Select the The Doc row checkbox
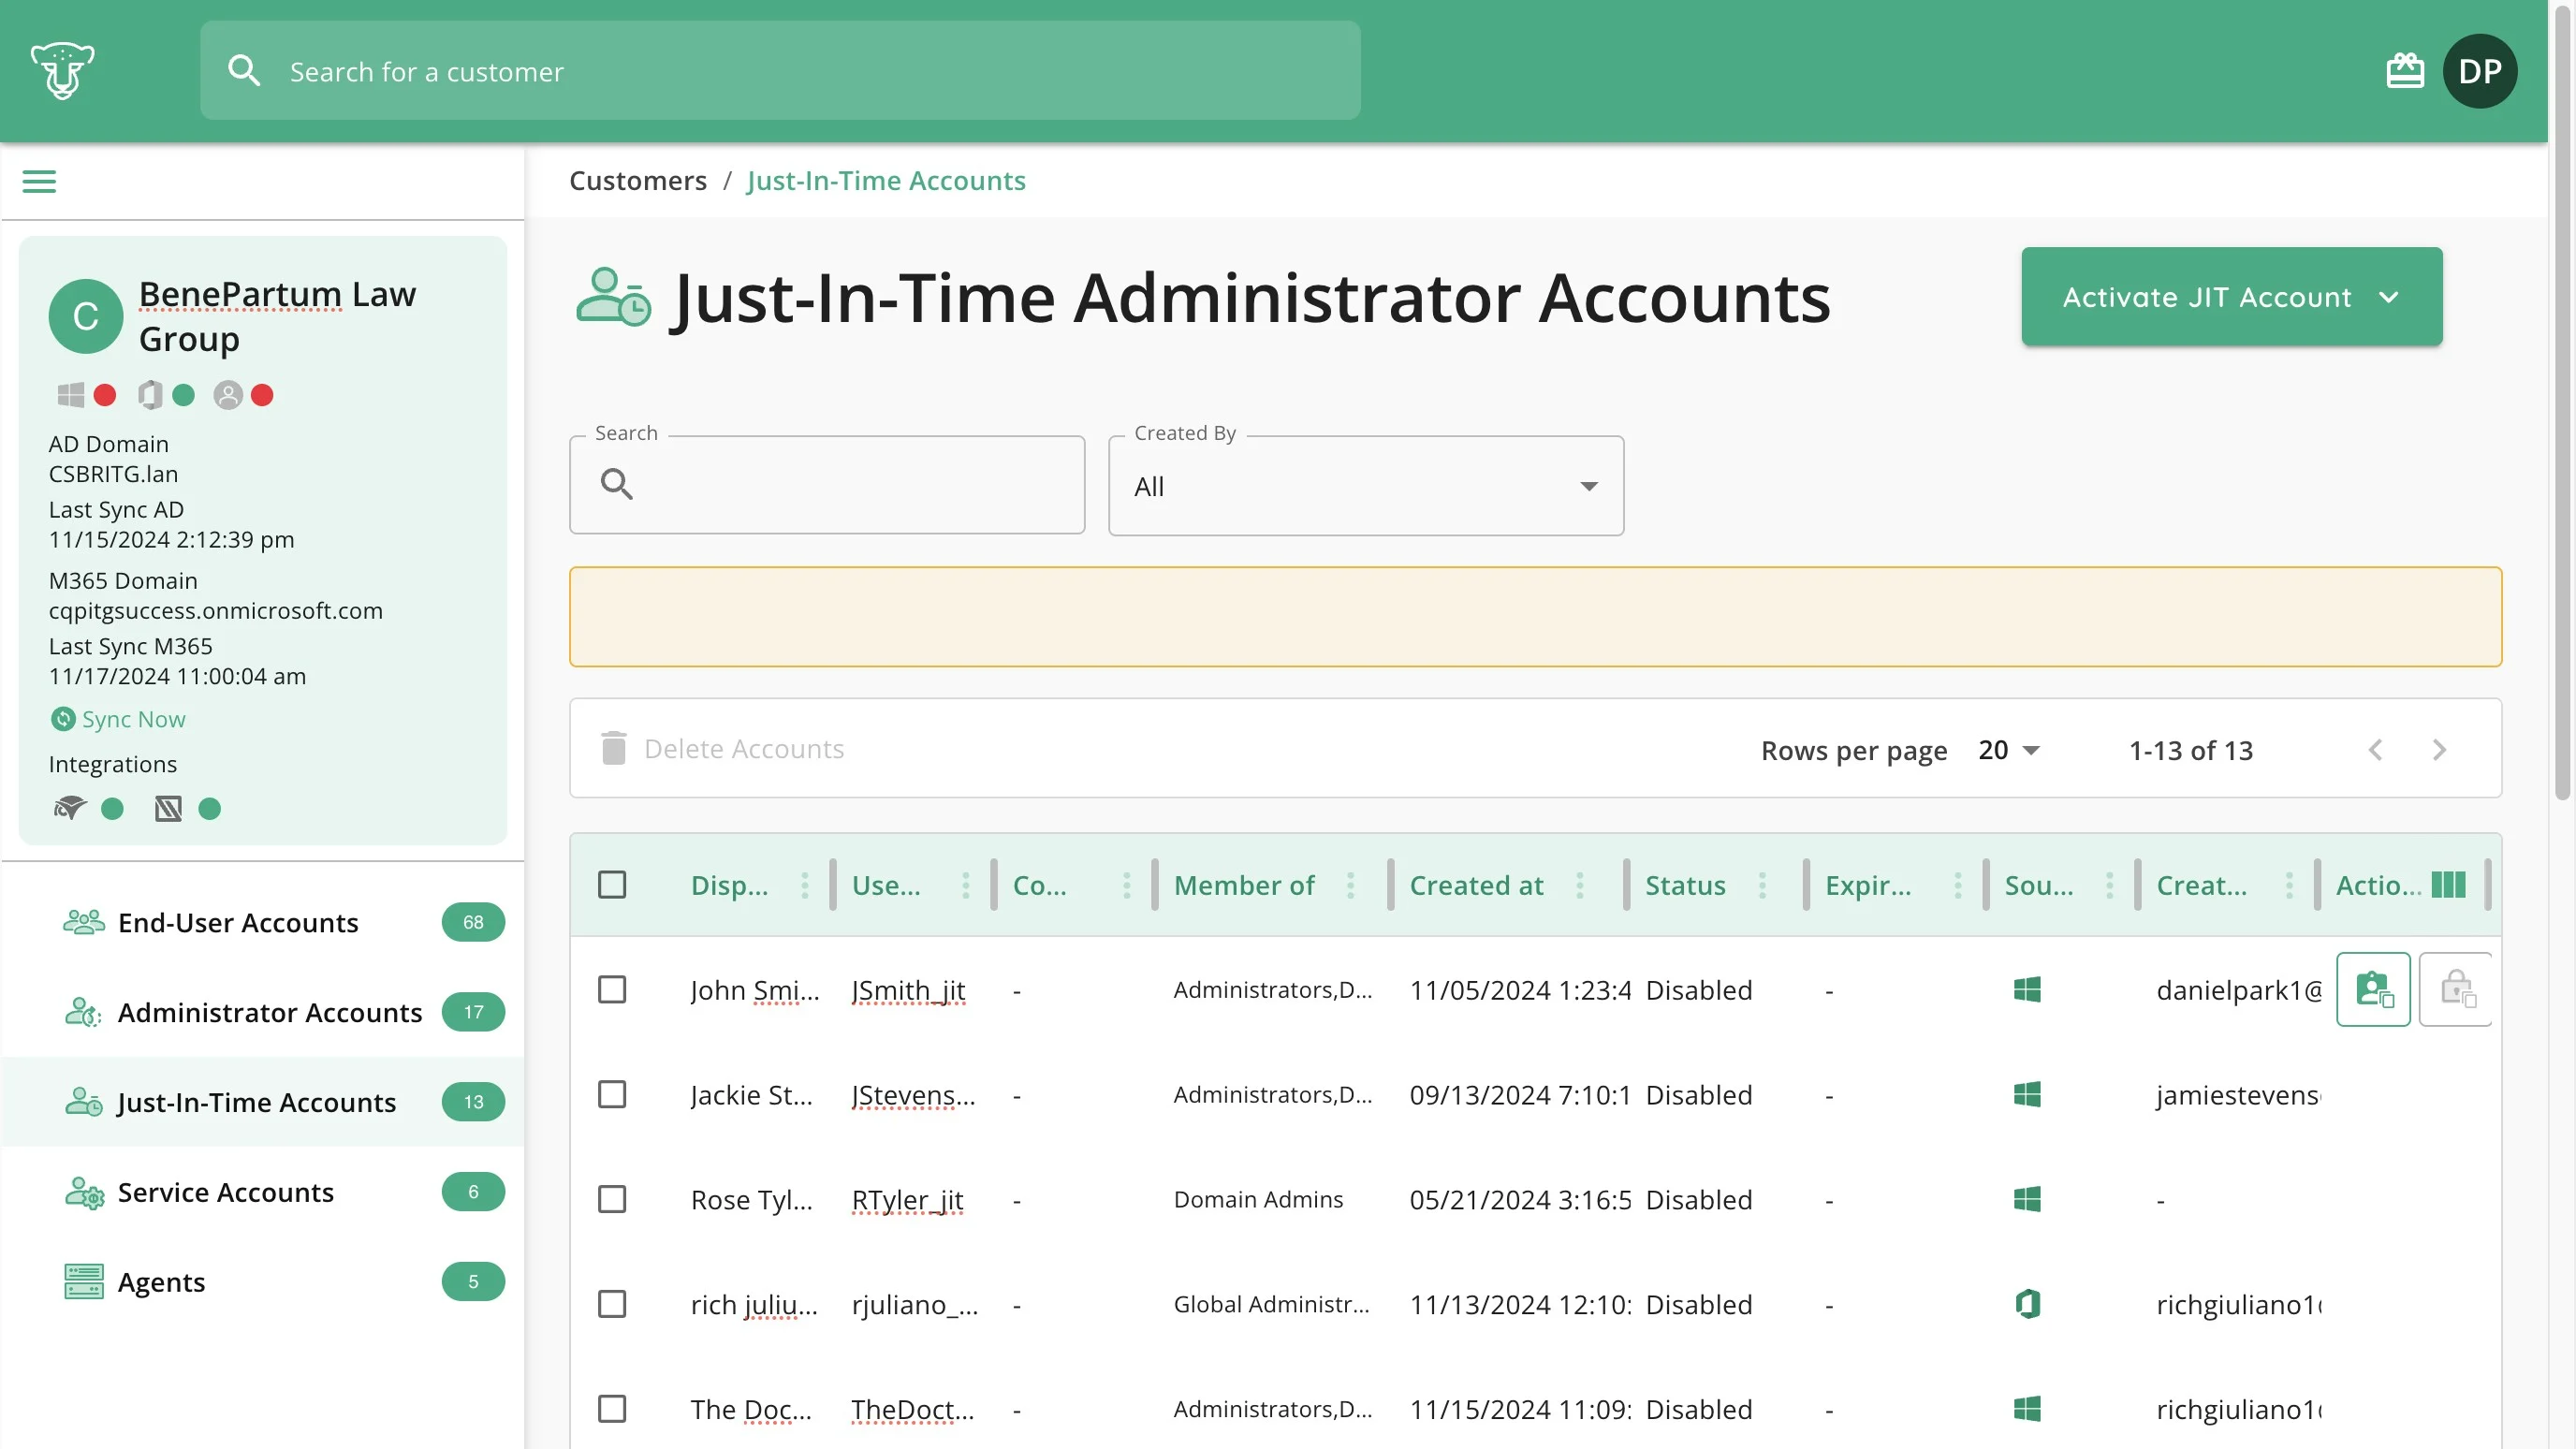 612,1409
